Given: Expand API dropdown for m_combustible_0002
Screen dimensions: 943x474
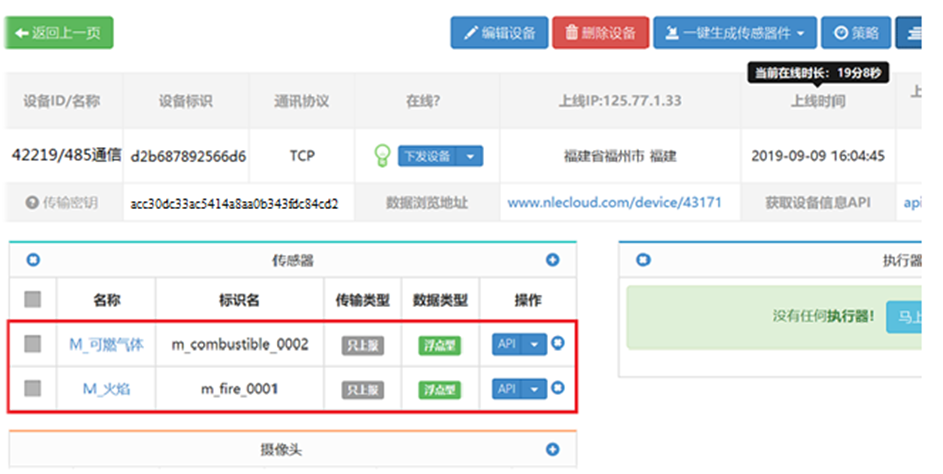Looking at the screenshot, I should tap(534, 344).
